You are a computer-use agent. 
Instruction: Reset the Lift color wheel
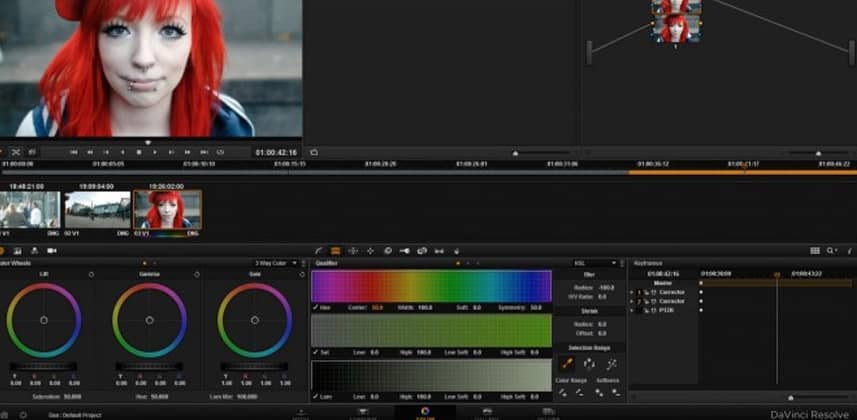pyautogui.click(x=91, y=275)
